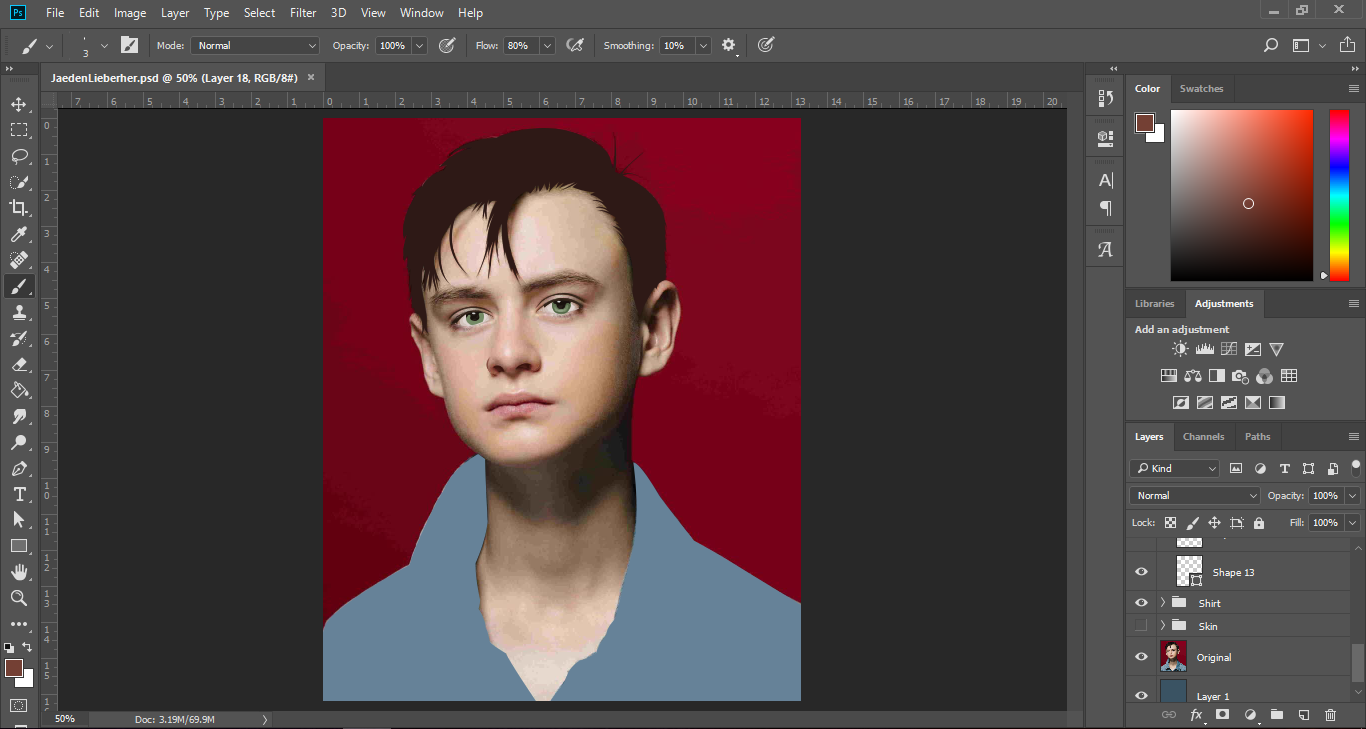The width and height of the screenshot is (1366, 729).
Task: Select the Path Selection tool
Action: tap(19, 520)
